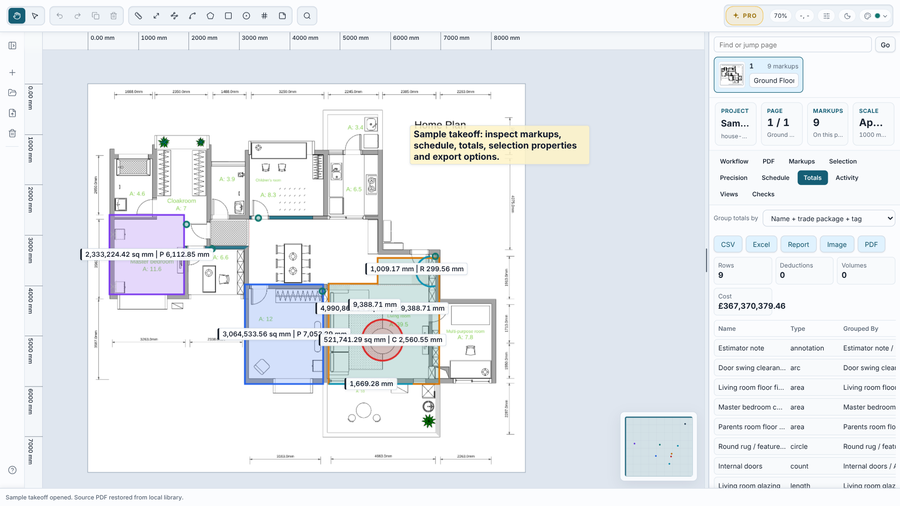Switch to the Views tab

click(x=729, y=194)
